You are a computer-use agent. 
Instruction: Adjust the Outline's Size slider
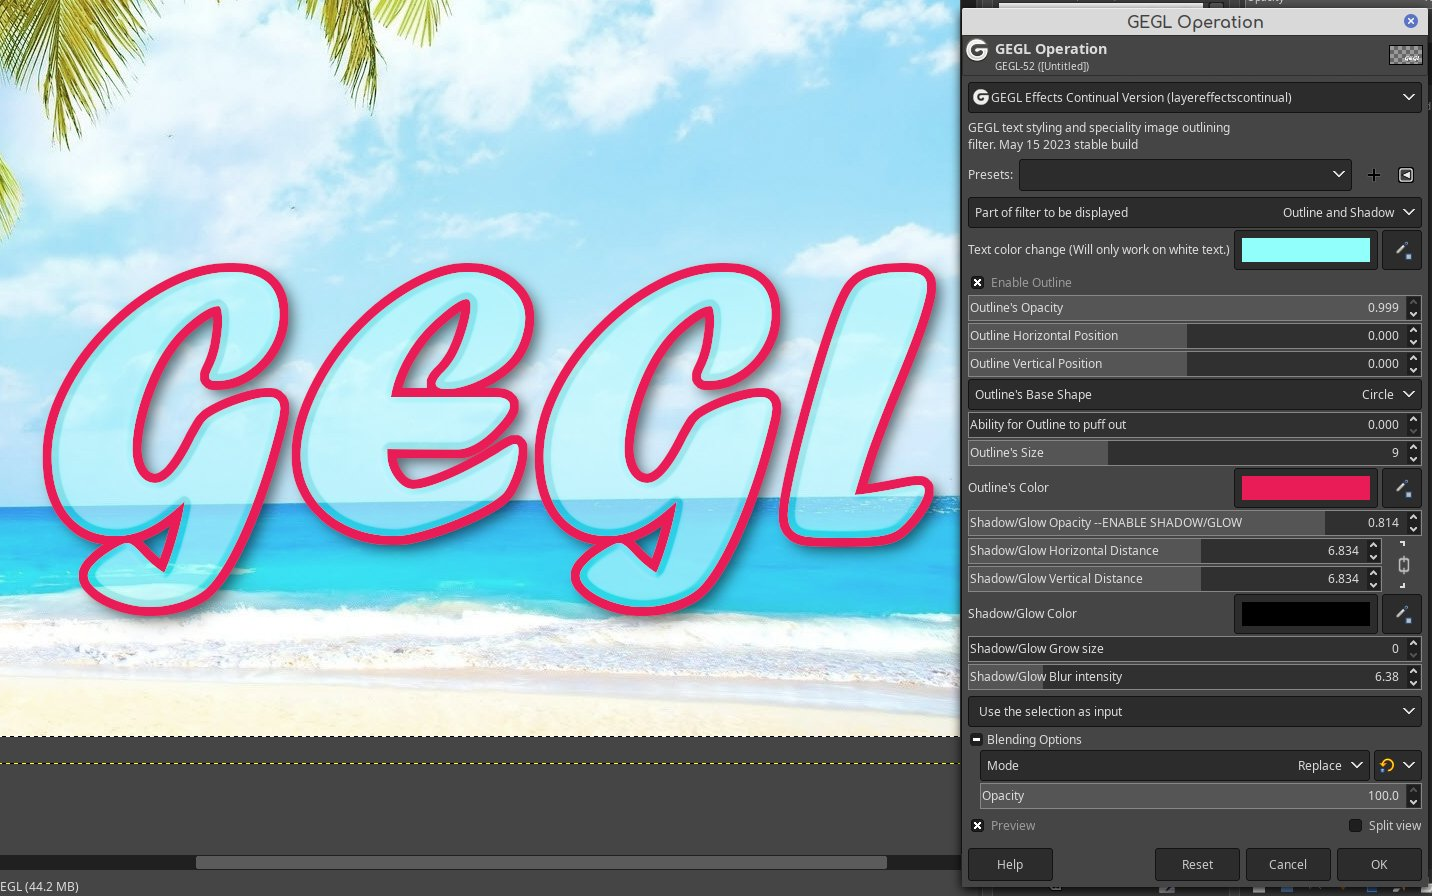pyautogui.click(x=1186, y=453)
